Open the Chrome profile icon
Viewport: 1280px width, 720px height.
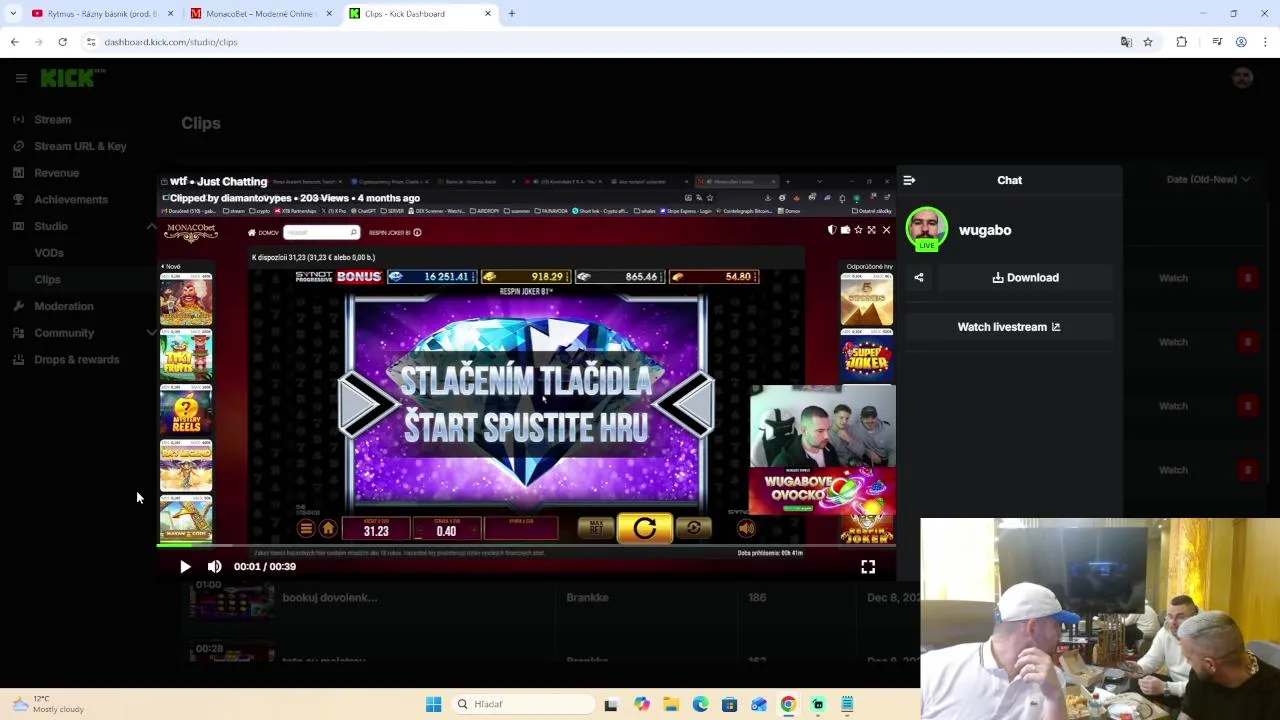(x=1241, y=42)
